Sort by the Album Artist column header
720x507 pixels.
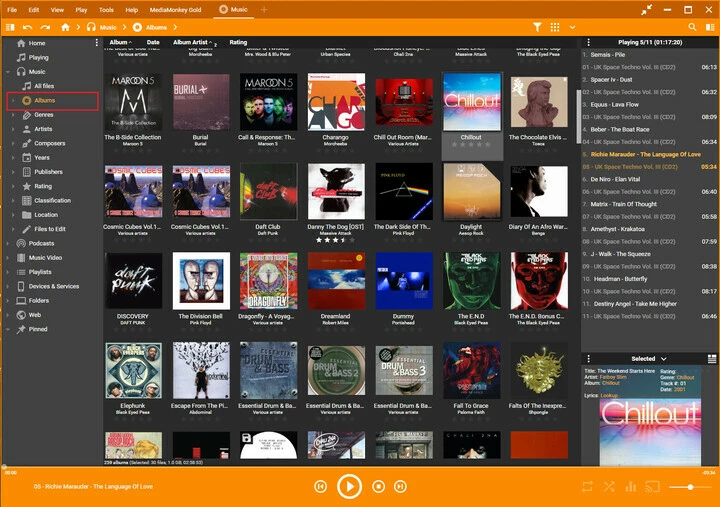(193, 42)
